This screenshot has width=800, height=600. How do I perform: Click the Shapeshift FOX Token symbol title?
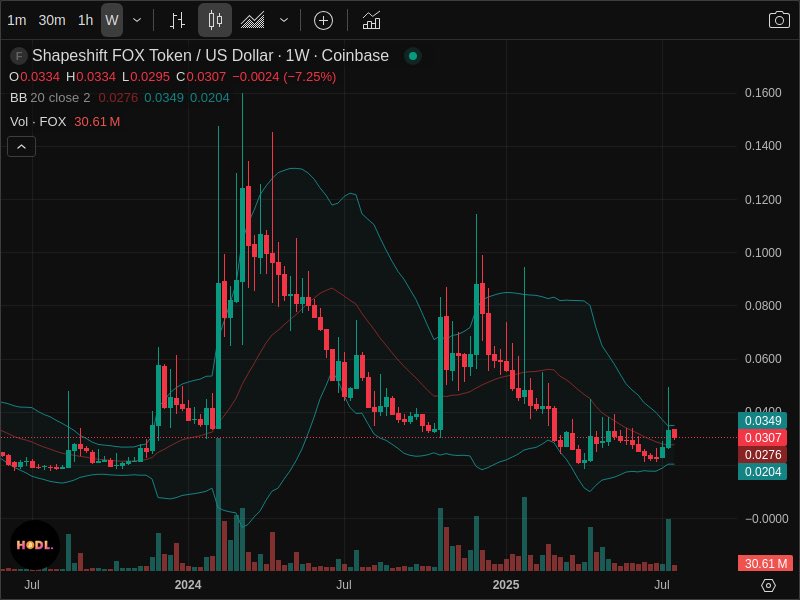coord(210,55)
